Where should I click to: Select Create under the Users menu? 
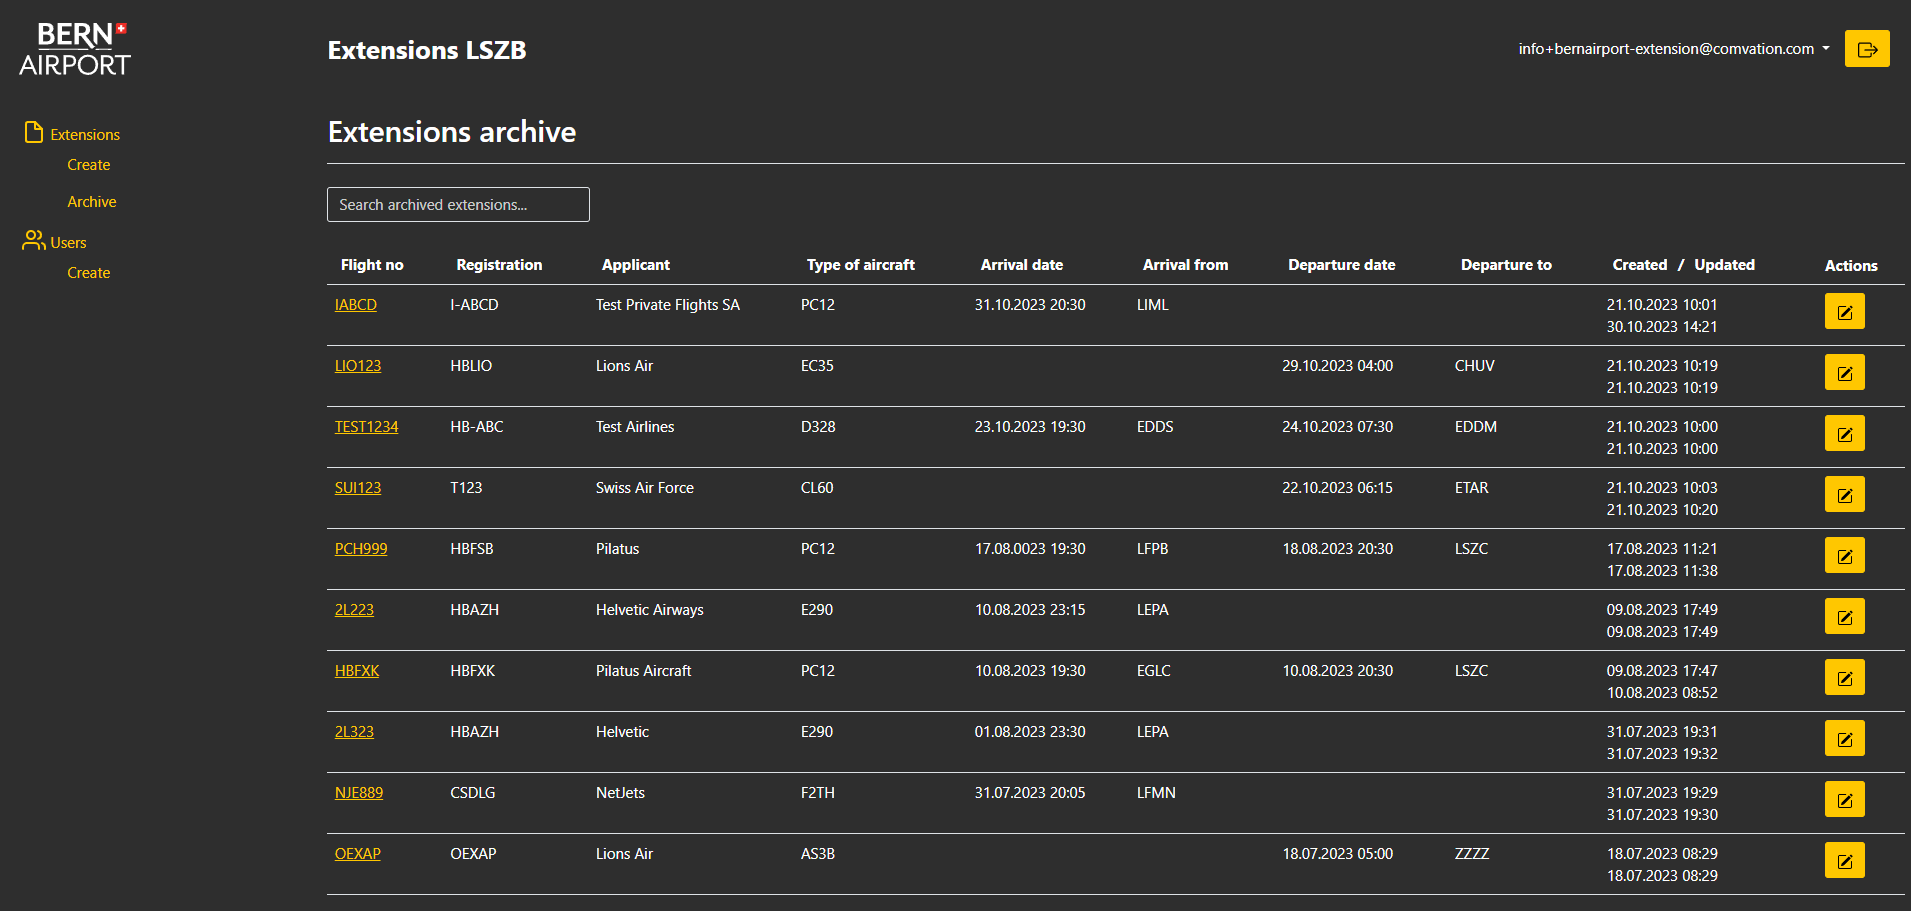pyautogui.click(x=88, y=272)
